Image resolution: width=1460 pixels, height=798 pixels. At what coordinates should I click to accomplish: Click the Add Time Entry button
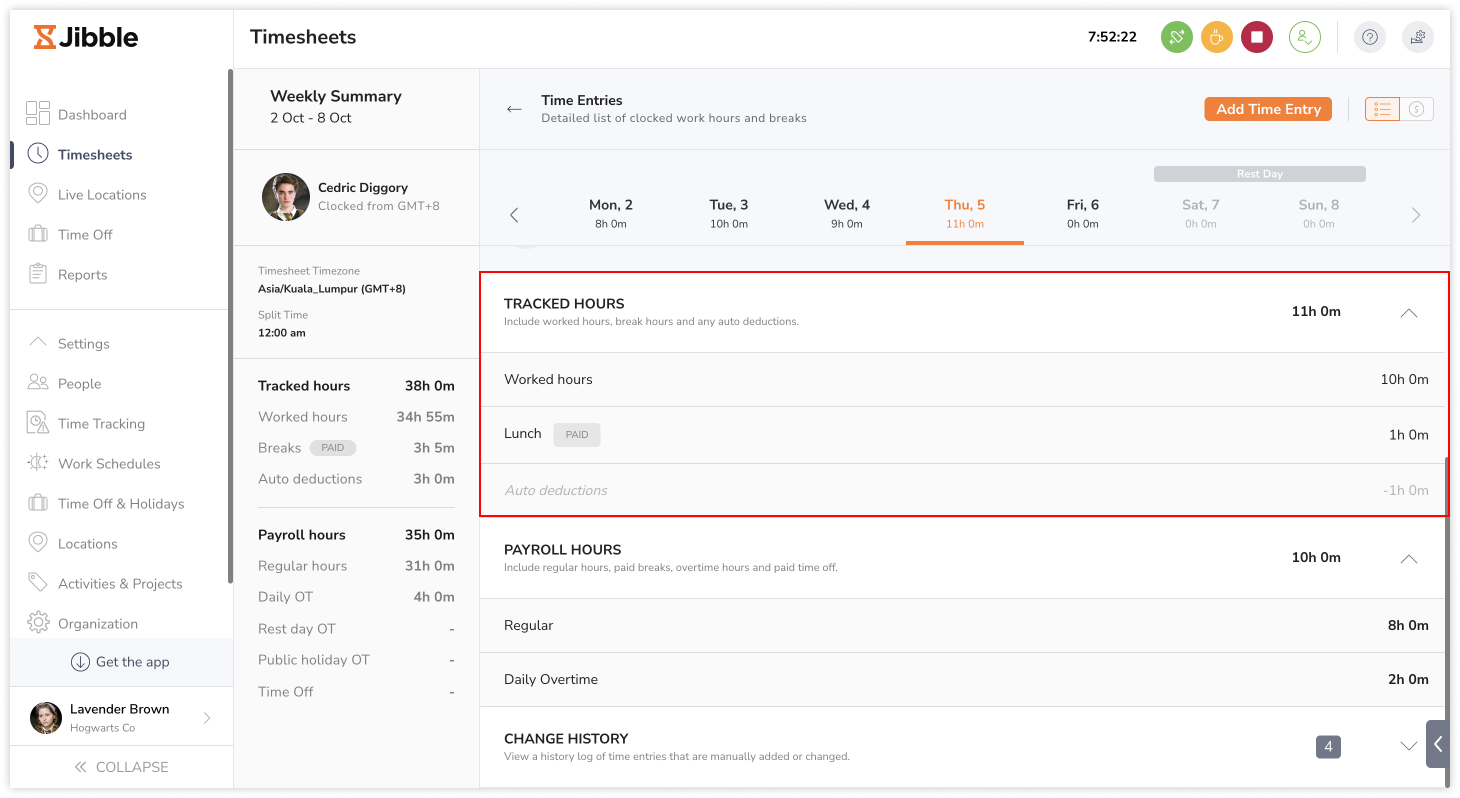(x=1267, y=108)
